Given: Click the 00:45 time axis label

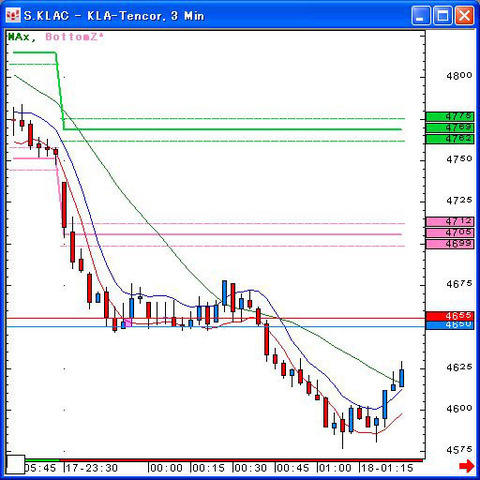Looking at the screenshot, I should (x=293, y=468).
